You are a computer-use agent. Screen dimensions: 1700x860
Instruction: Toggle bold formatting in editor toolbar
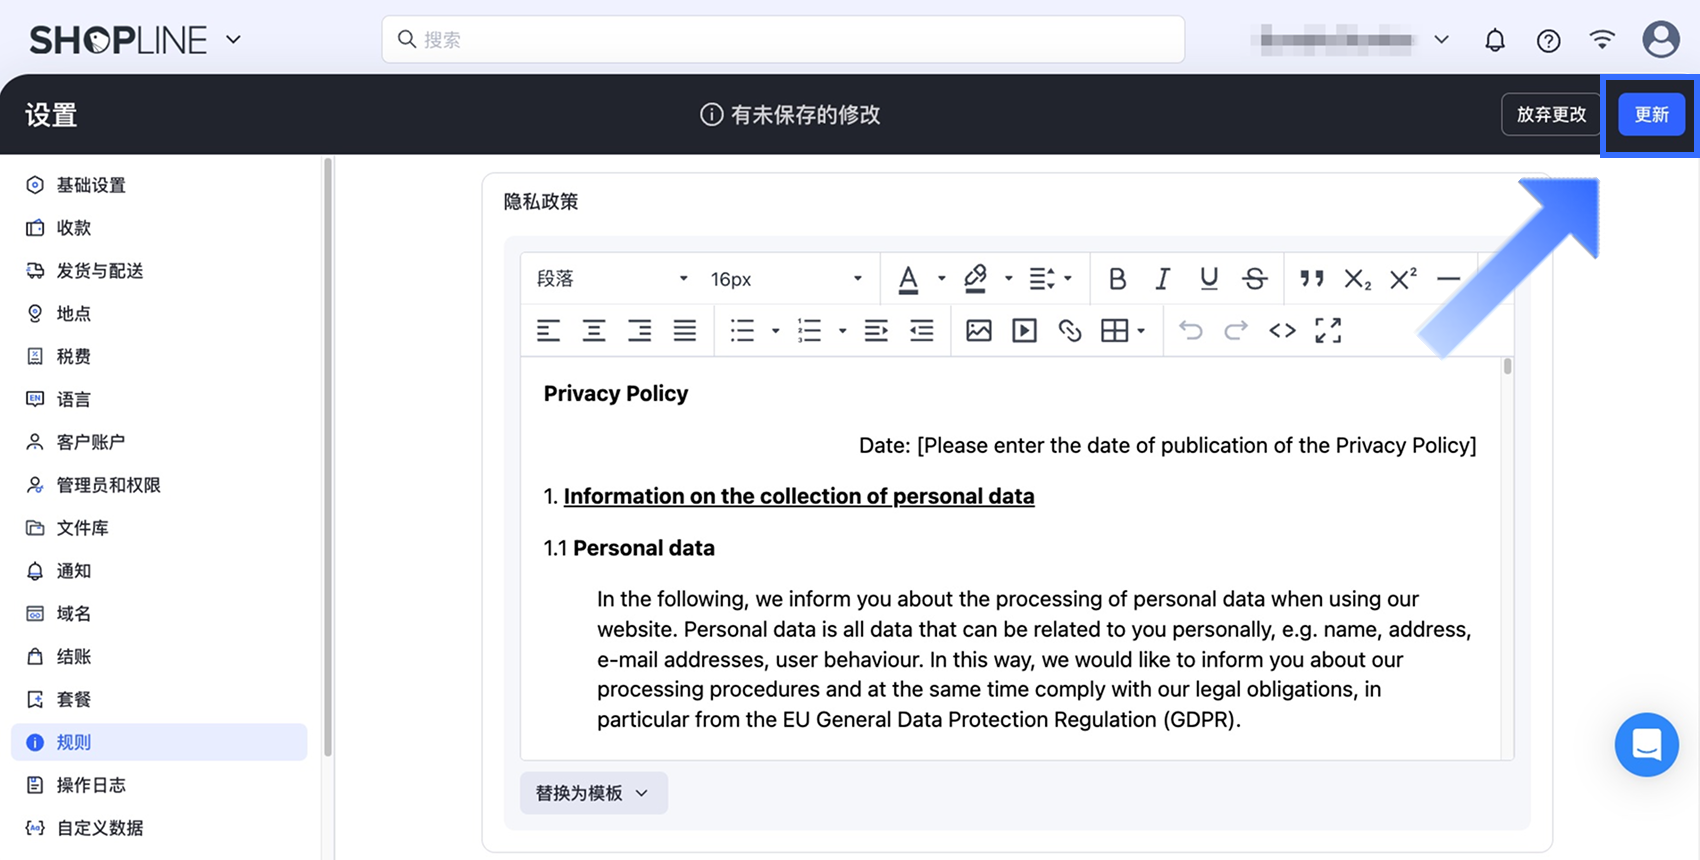point(1117,279)
